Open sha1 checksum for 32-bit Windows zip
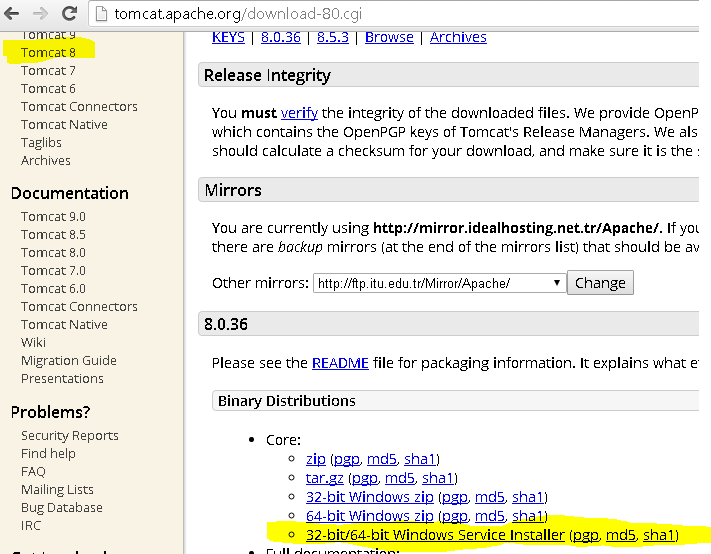The image size is (711, 554). click(528, 497)
